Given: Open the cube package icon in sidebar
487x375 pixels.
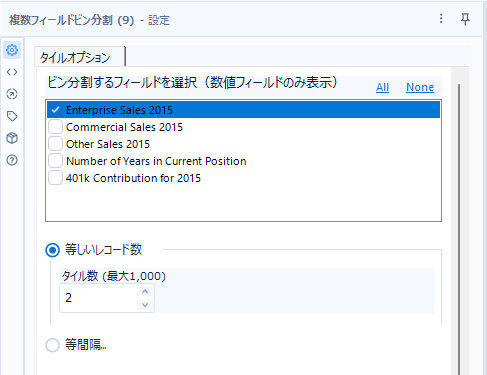Looking at the screenshot, I should [12, 138].
